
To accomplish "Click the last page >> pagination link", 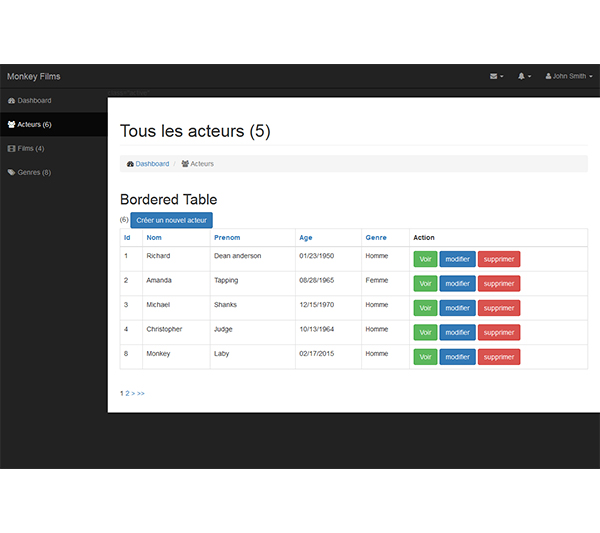I will coord(141,394).
